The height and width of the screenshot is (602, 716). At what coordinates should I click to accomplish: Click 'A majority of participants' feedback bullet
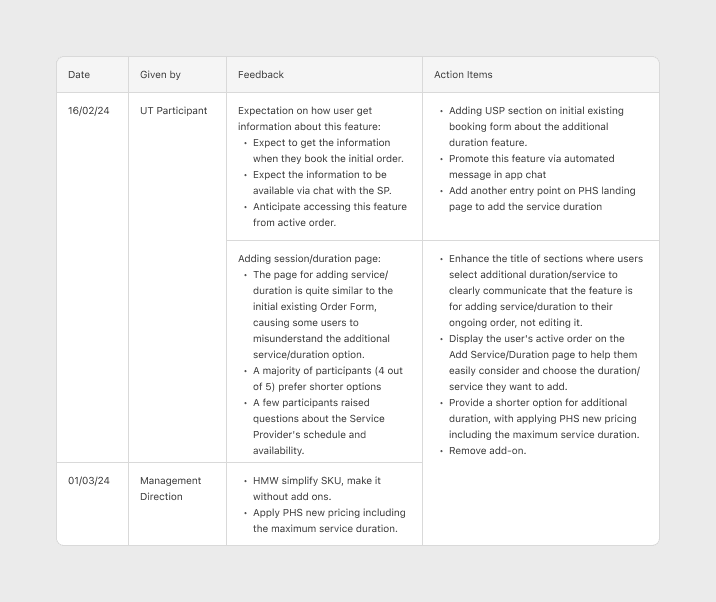[327, 379]
